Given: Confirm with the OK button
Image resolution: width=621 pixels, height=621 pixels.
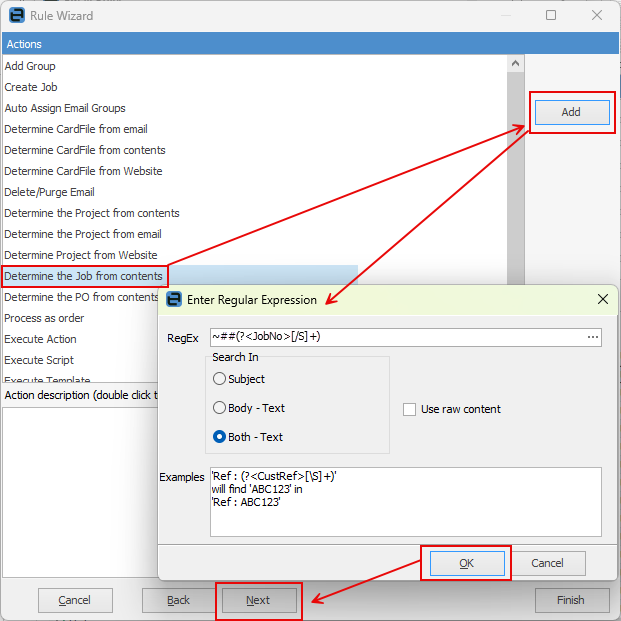Looking at the screenshot, I should pos(467,563).
